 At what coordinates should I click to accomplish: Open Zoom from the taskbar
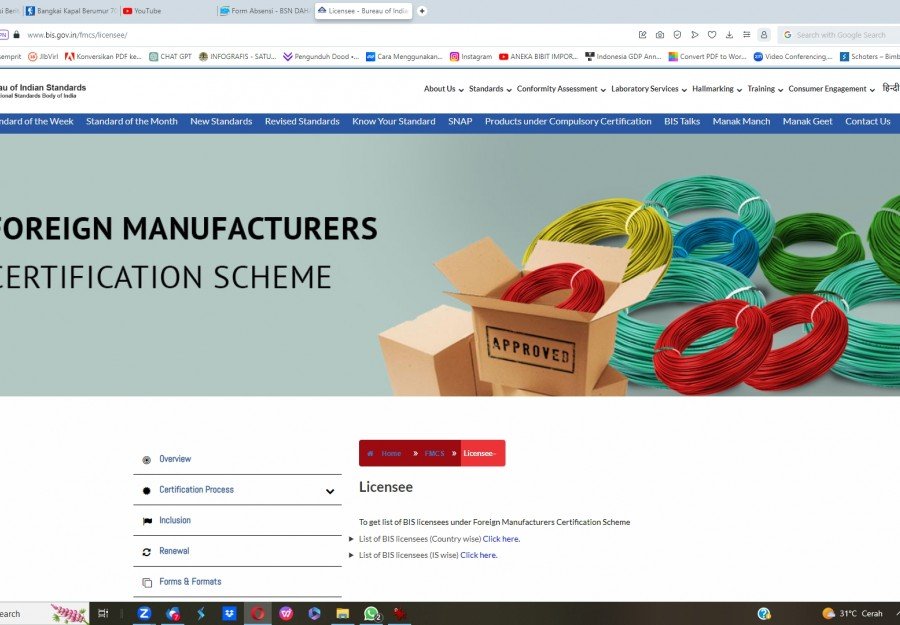pos(144,614)
